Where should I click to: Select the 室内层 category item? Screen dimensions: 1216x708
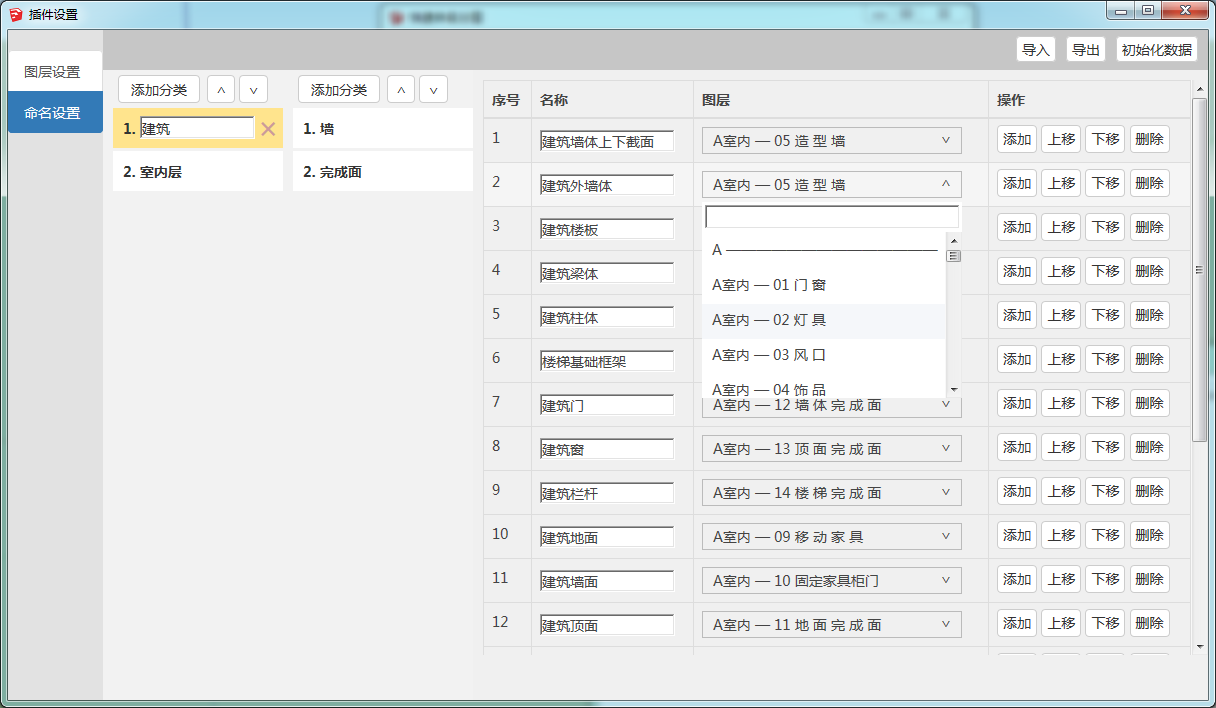[198, 172]
